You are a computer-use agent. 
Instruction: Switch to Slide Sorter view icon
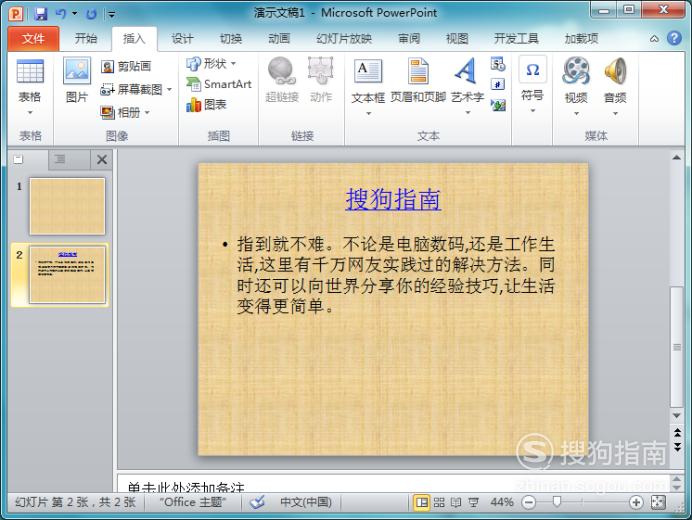439,502
